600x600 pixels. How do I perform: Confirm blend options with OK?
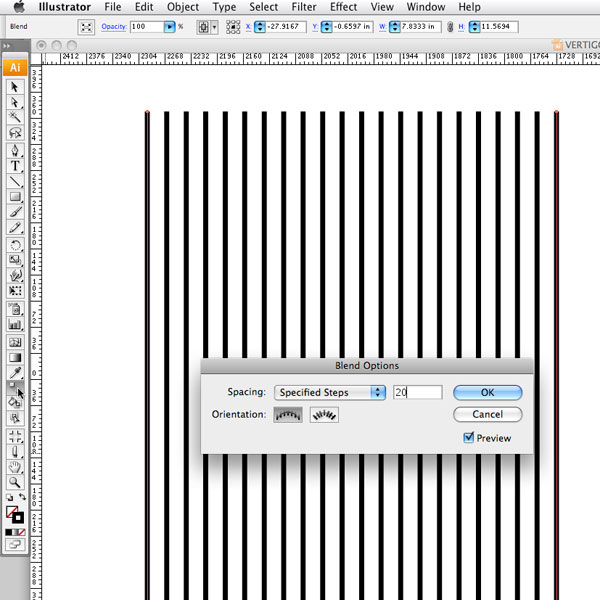pos(487,393)
